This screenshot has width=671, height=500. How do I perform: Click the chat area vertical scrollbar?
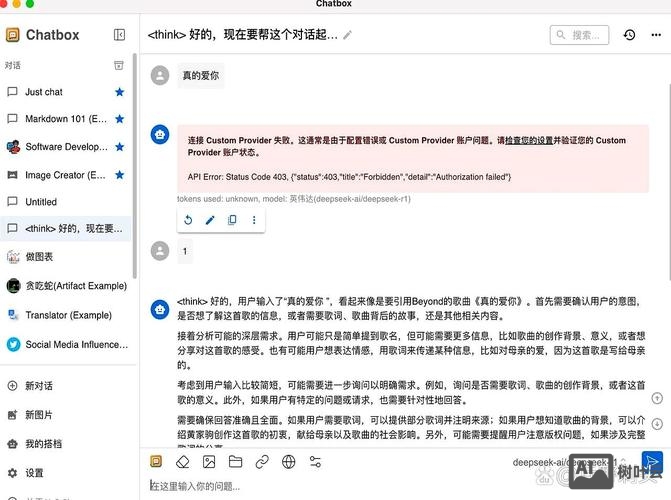point(669,180)
